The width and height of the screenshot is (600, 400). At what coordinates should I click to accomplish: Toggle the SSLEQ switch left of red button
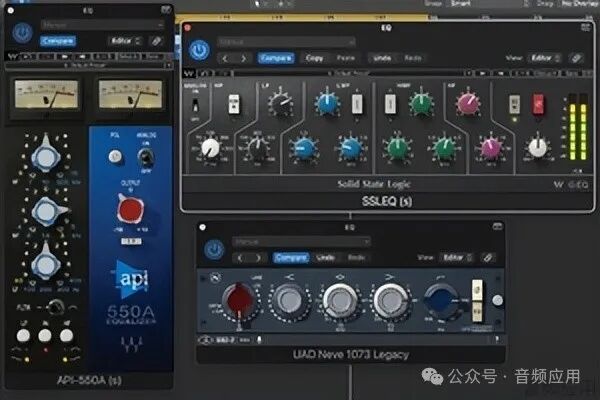coord(515,104)
